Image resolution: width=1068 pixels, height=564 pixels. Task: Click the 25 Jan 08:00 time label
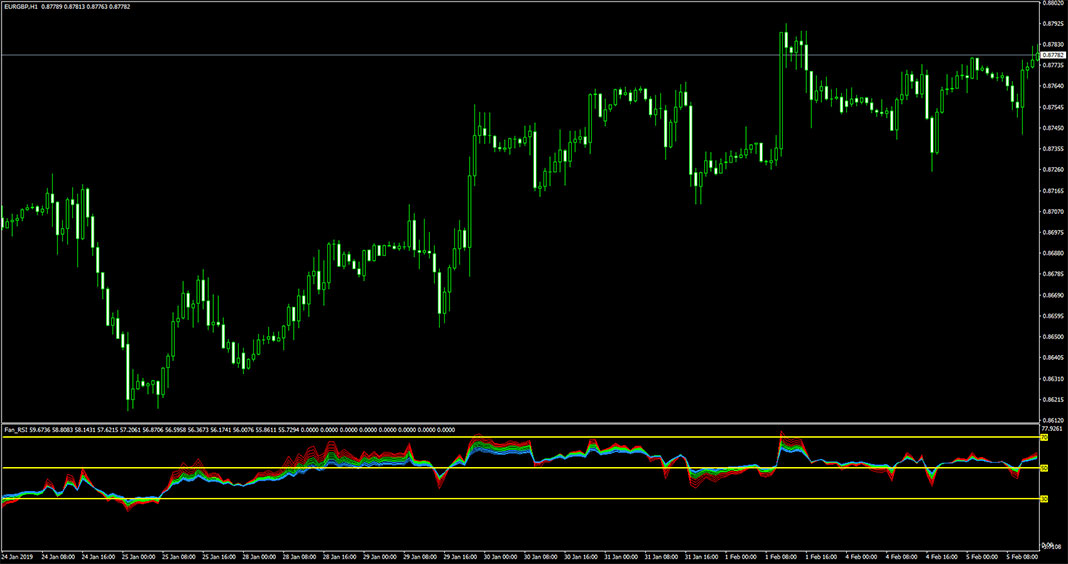click(177, 556)
